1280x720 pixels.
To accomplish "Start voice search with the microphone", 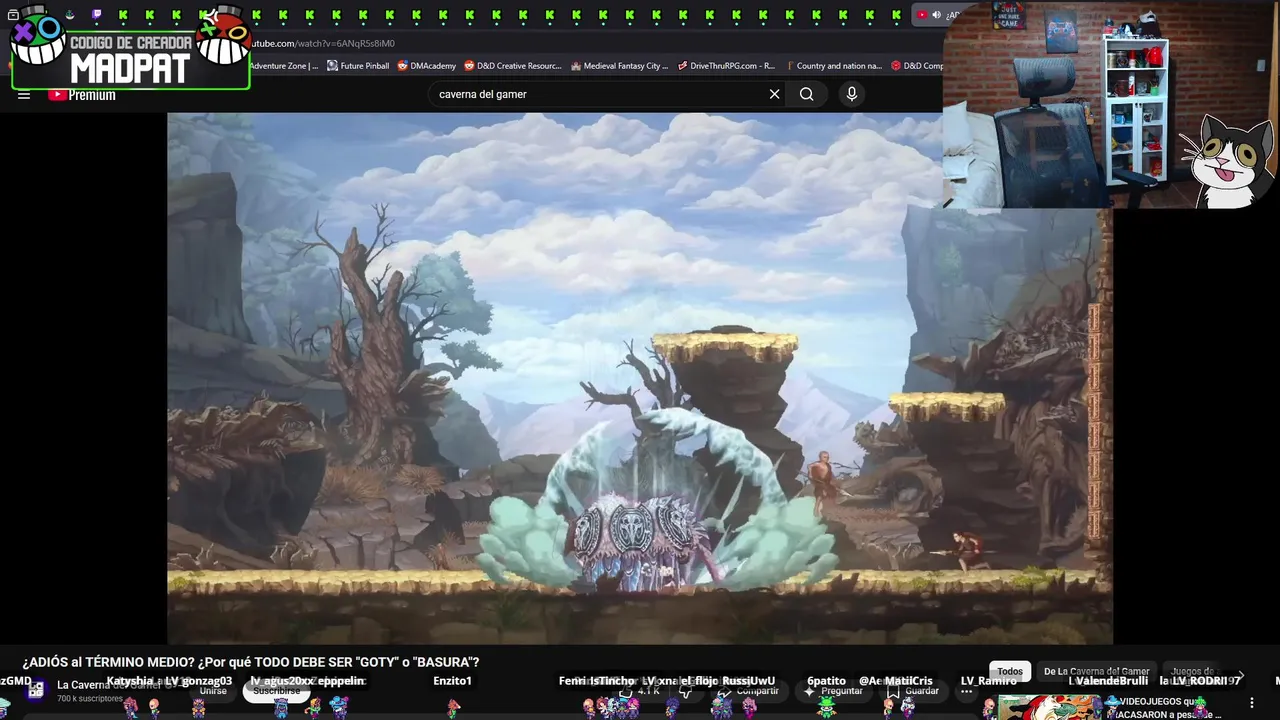I will pyautogui.click(x=852, y=94).
